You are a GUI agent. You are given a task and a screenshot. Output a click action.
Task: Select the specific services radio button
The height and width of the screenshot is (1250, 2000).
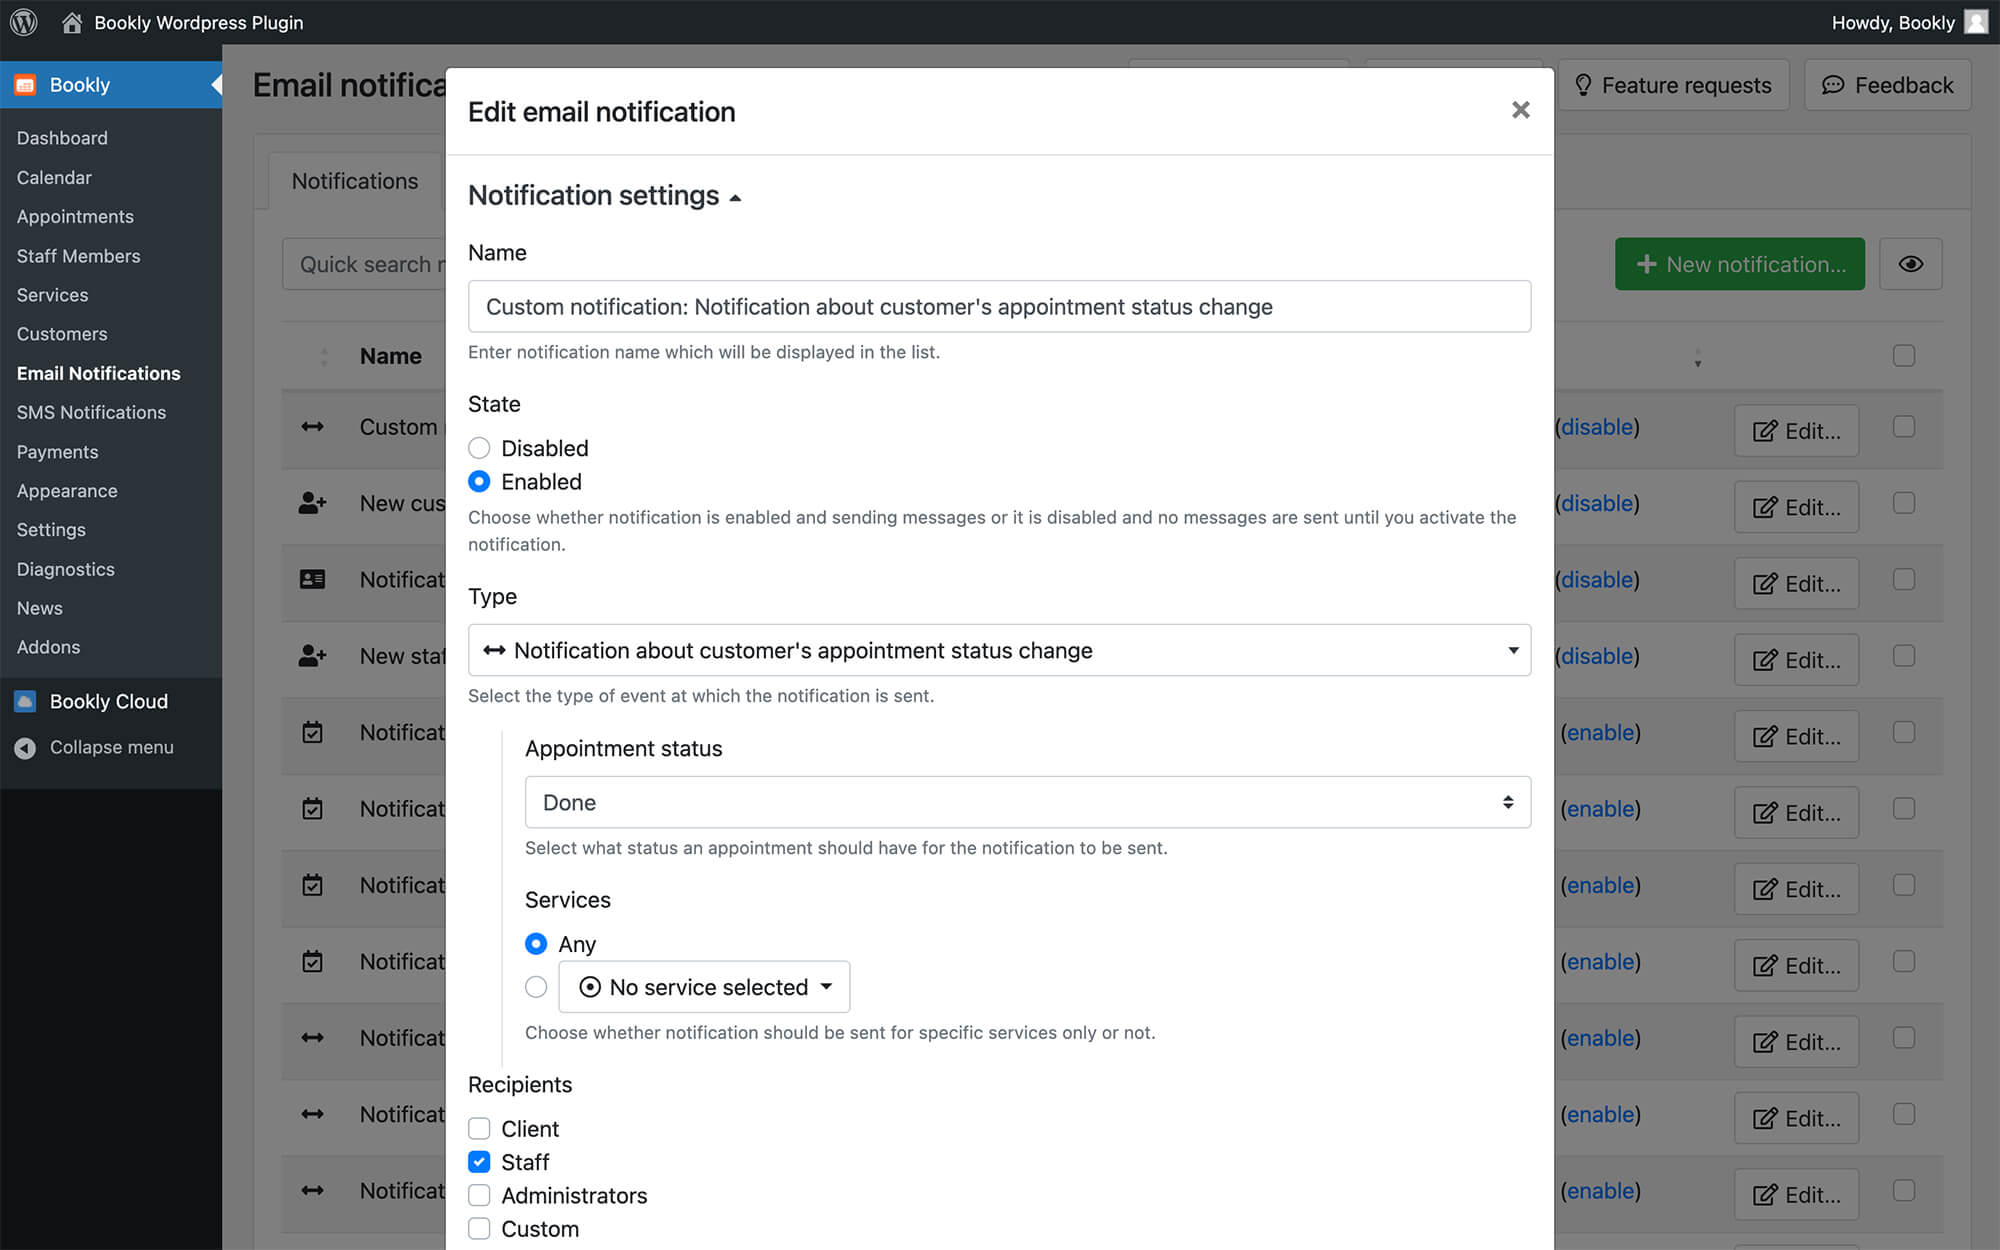(536, 987)
